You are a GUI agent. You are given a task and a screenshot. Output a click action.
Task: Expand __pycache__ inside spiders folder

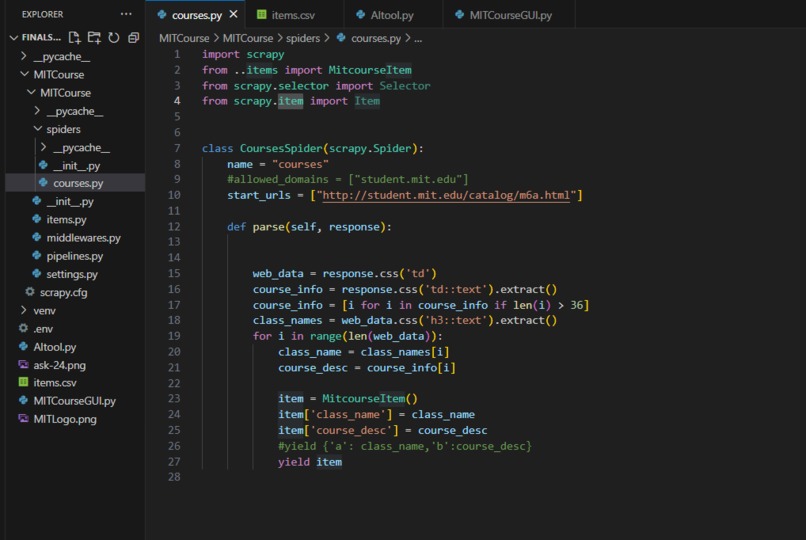click(x=44, y=147)
